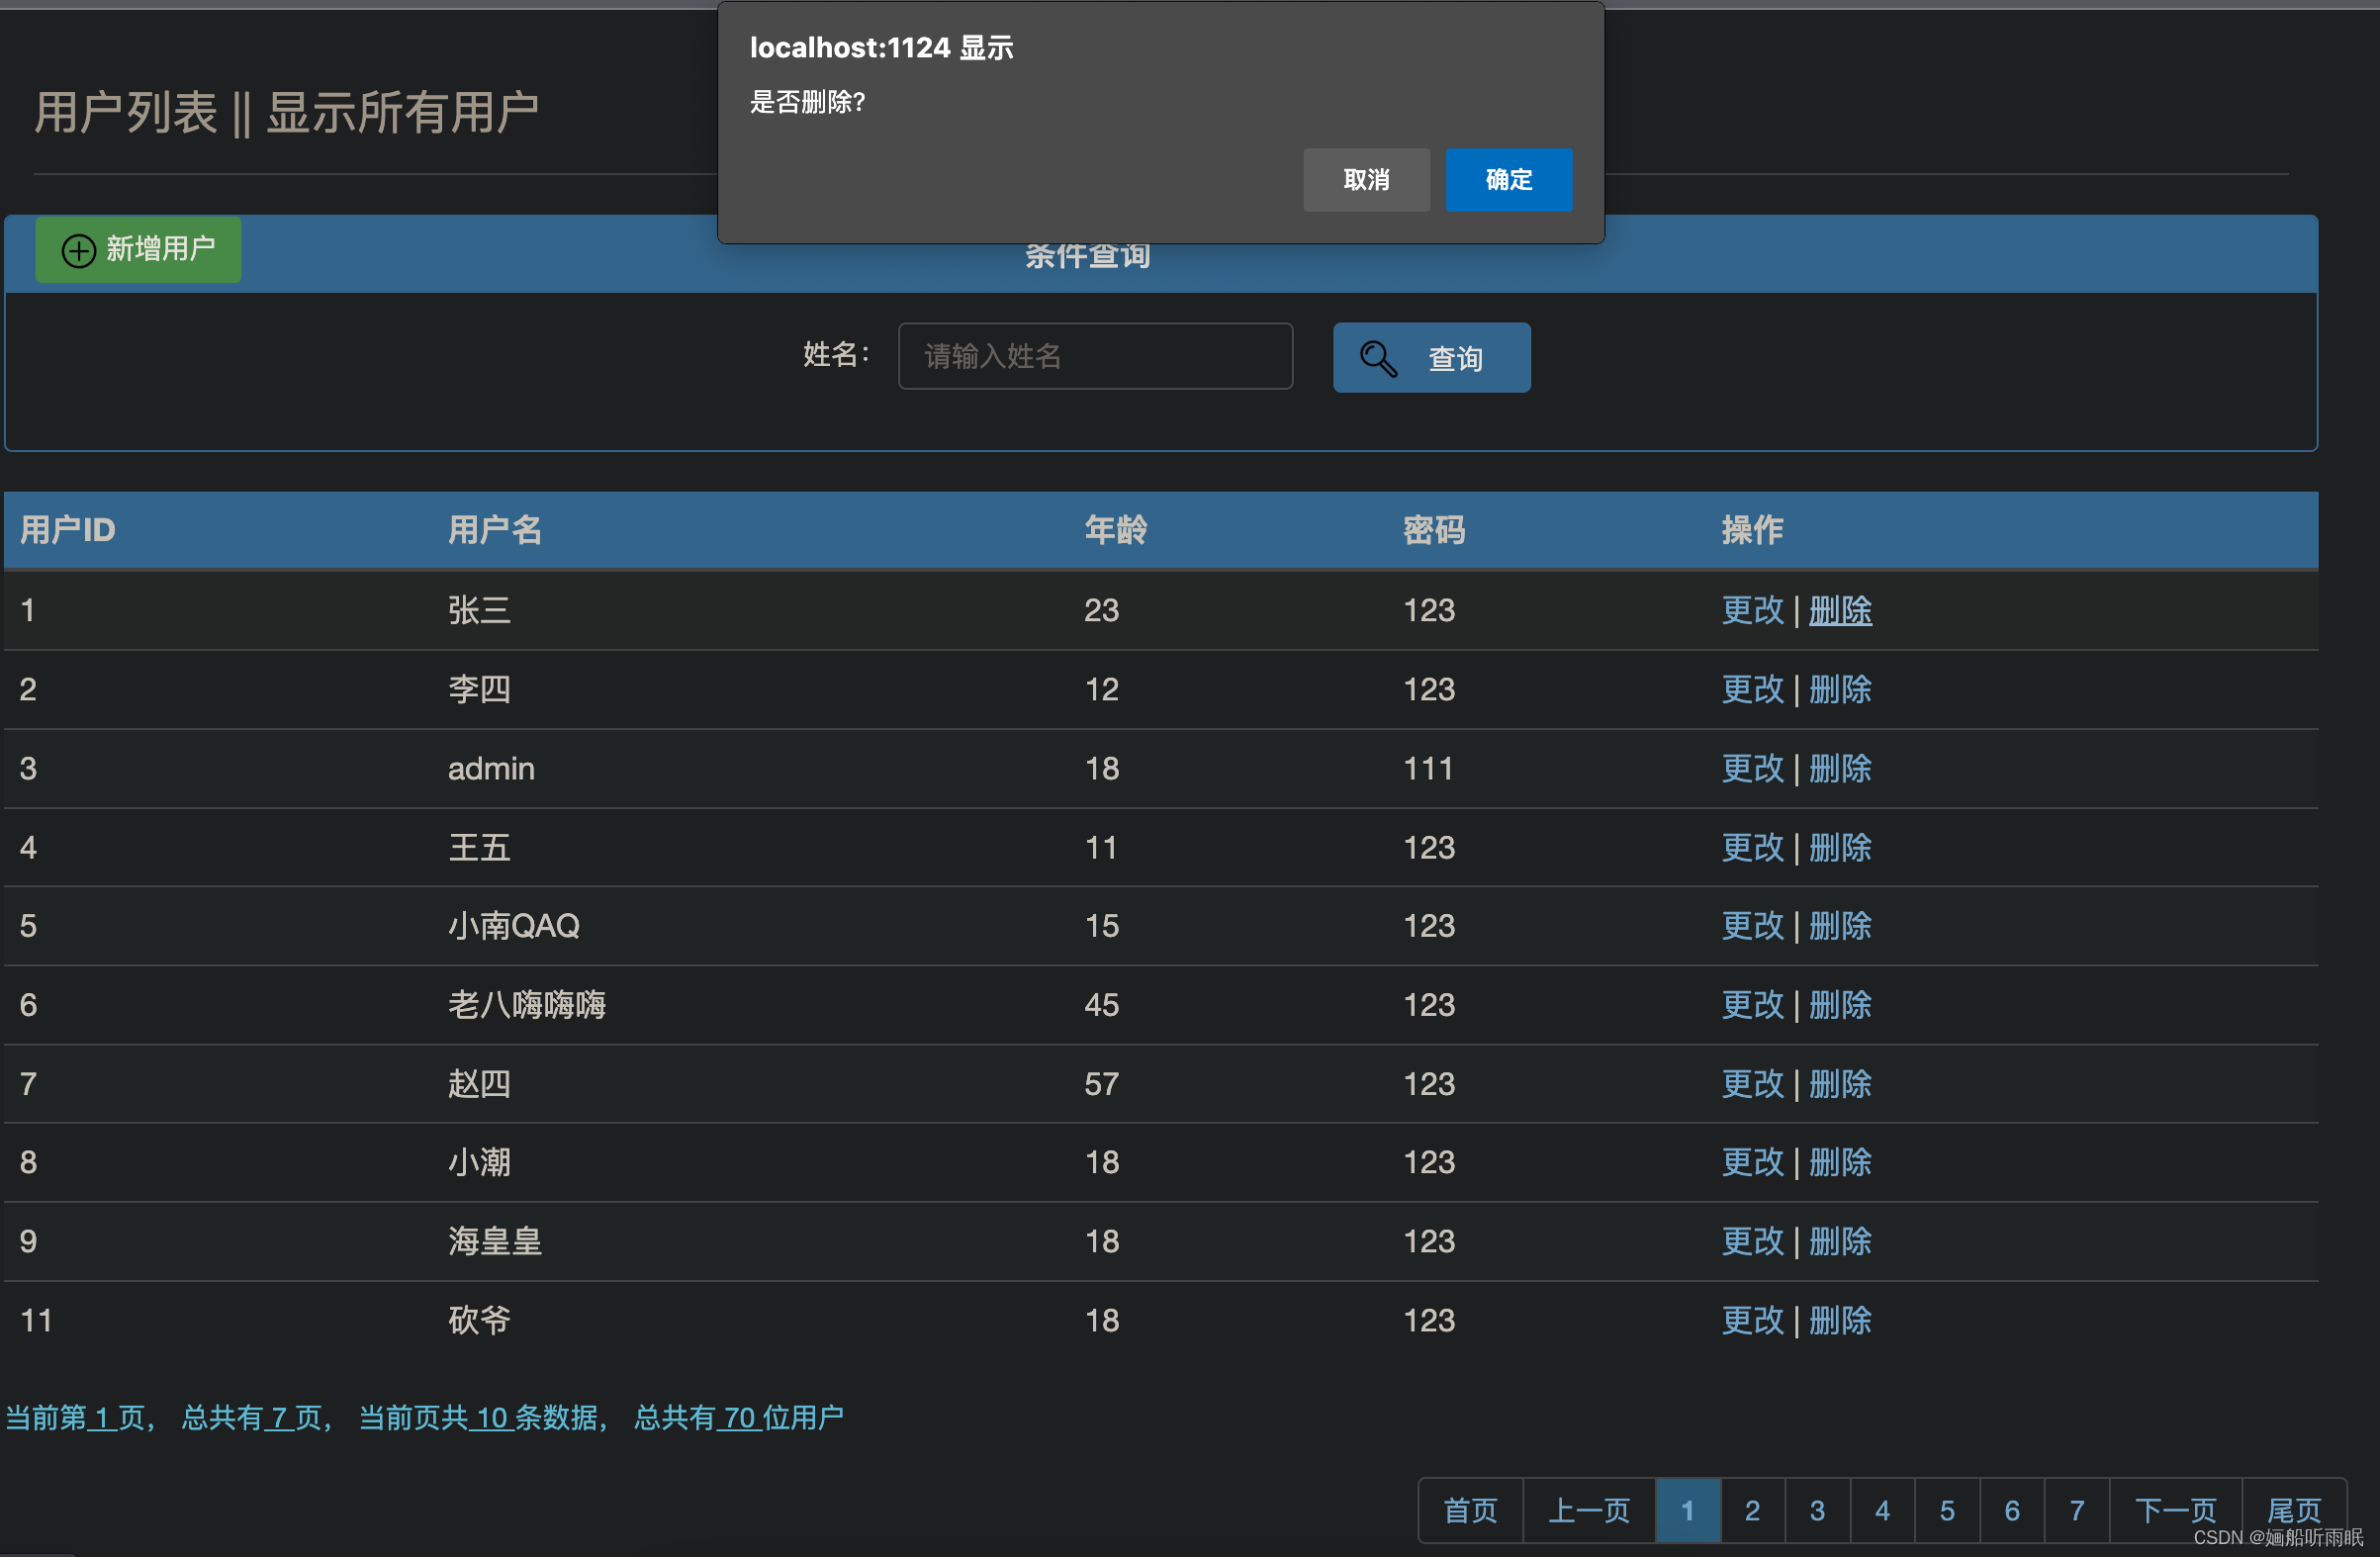
Task: Click 更改 link for user admin
Action: (1752, 768)
